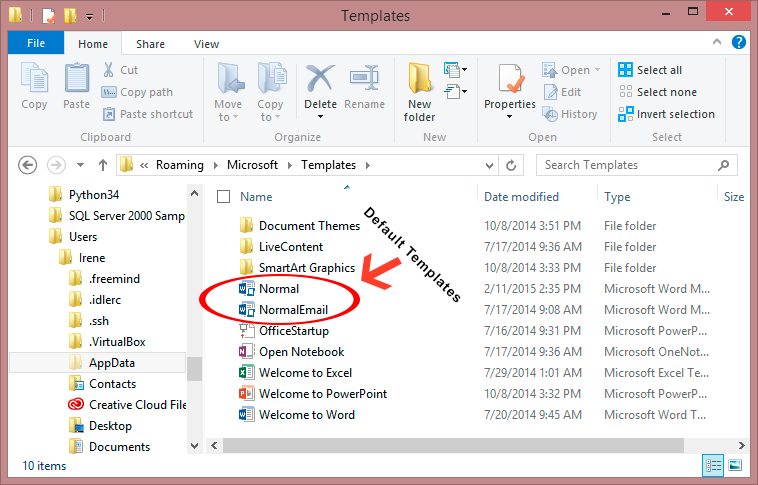The height and width of the screenshot is (485, 758).
Task: Expand the Properties dropdown arrow
Action: point(509,117)
